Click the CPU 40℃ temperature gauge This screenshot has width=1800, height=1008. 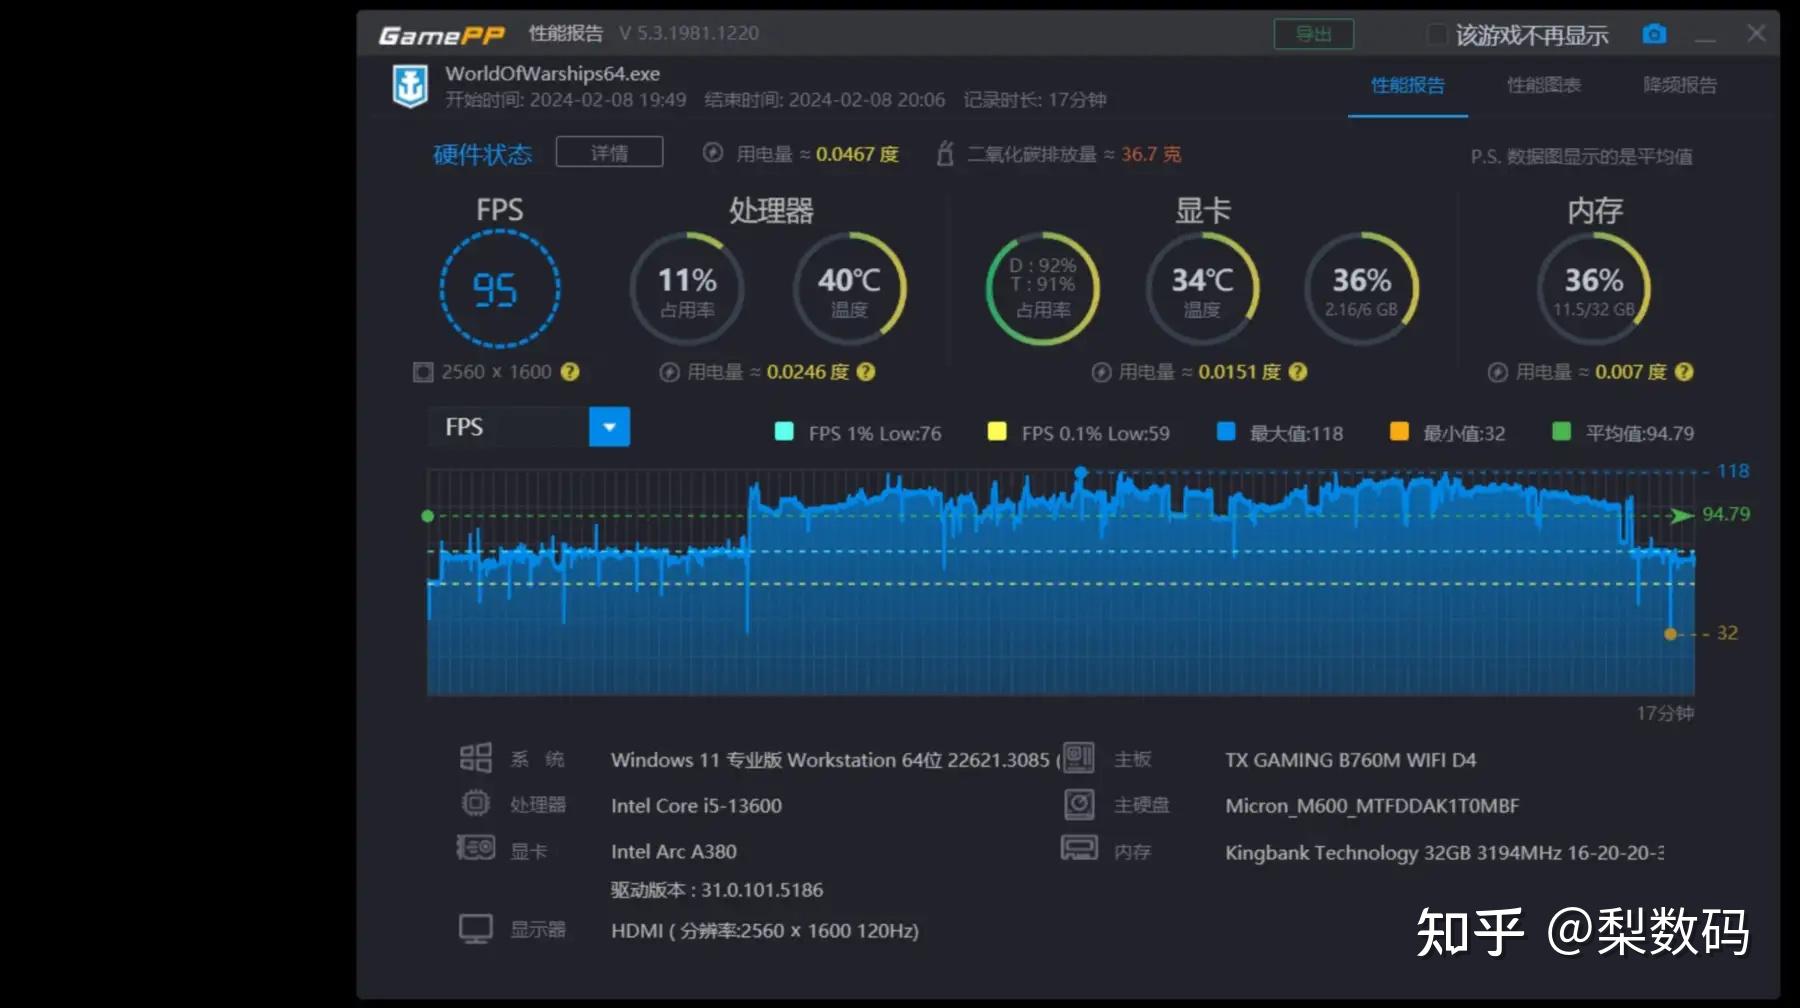click(849, 289)
